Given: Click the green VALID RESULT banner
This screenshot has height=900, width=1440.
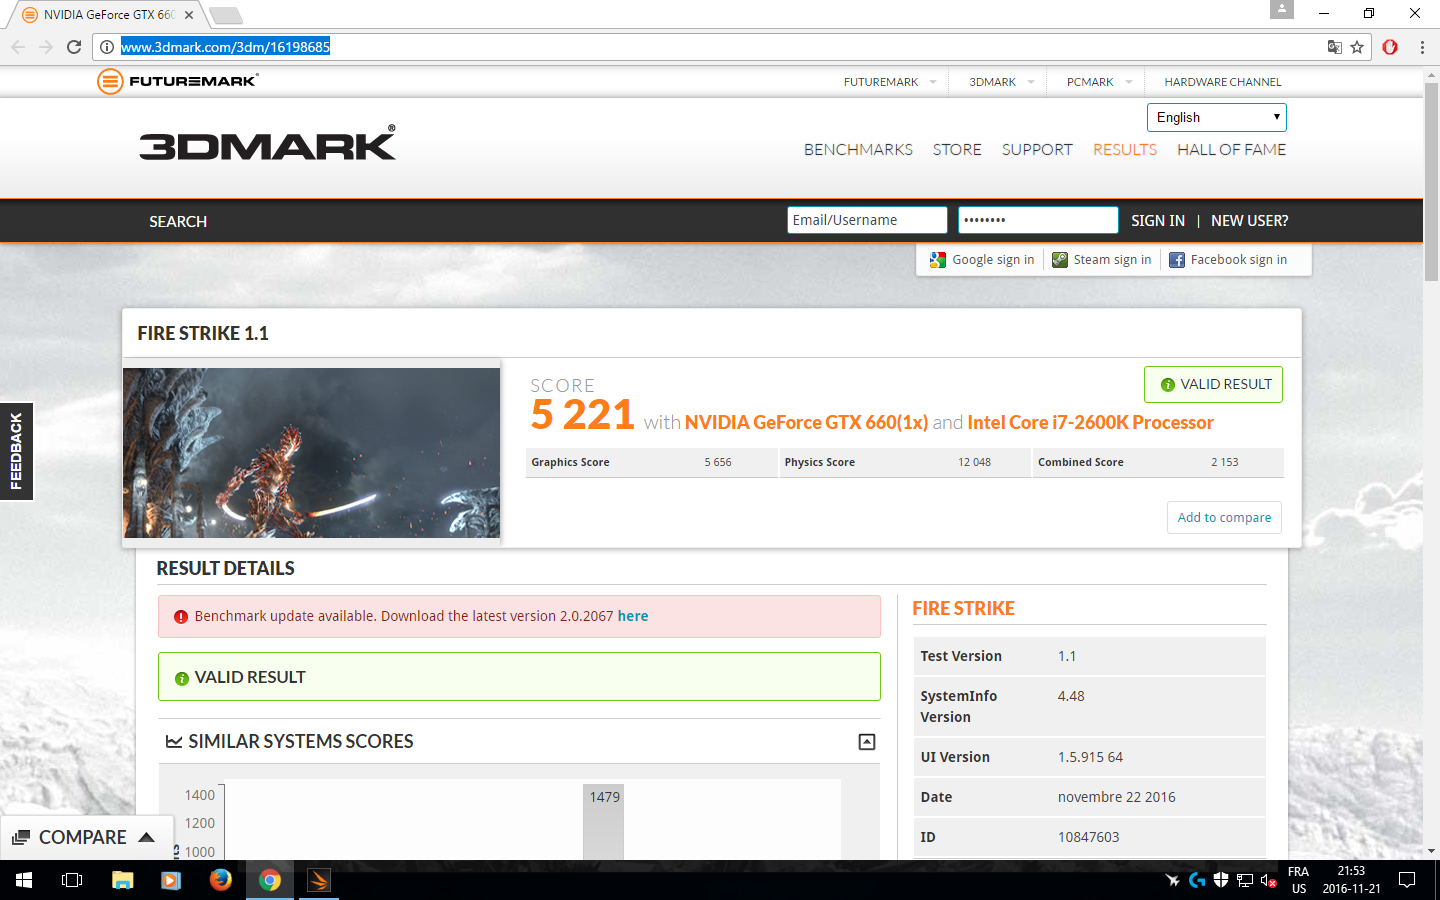Looking at the screenshot, I should [519, 677].
